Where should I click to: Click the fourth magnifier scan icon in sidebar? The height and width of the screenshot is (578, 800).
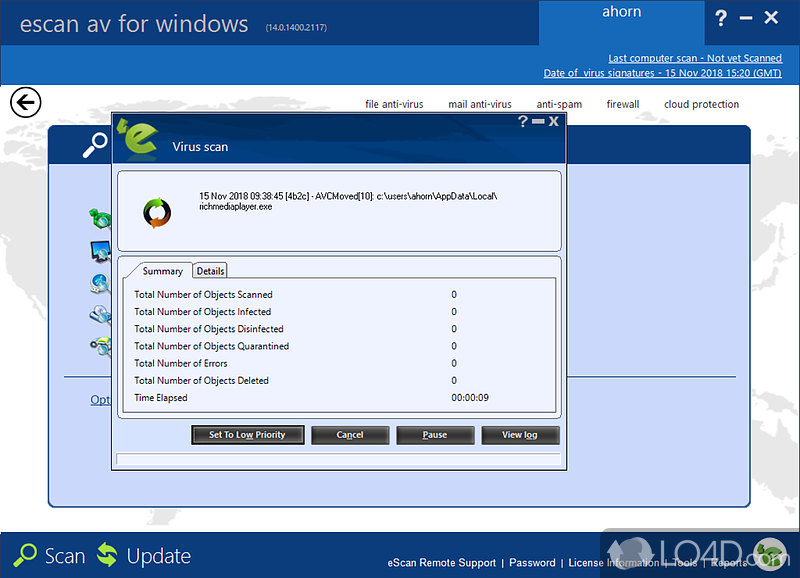point(101,315)
